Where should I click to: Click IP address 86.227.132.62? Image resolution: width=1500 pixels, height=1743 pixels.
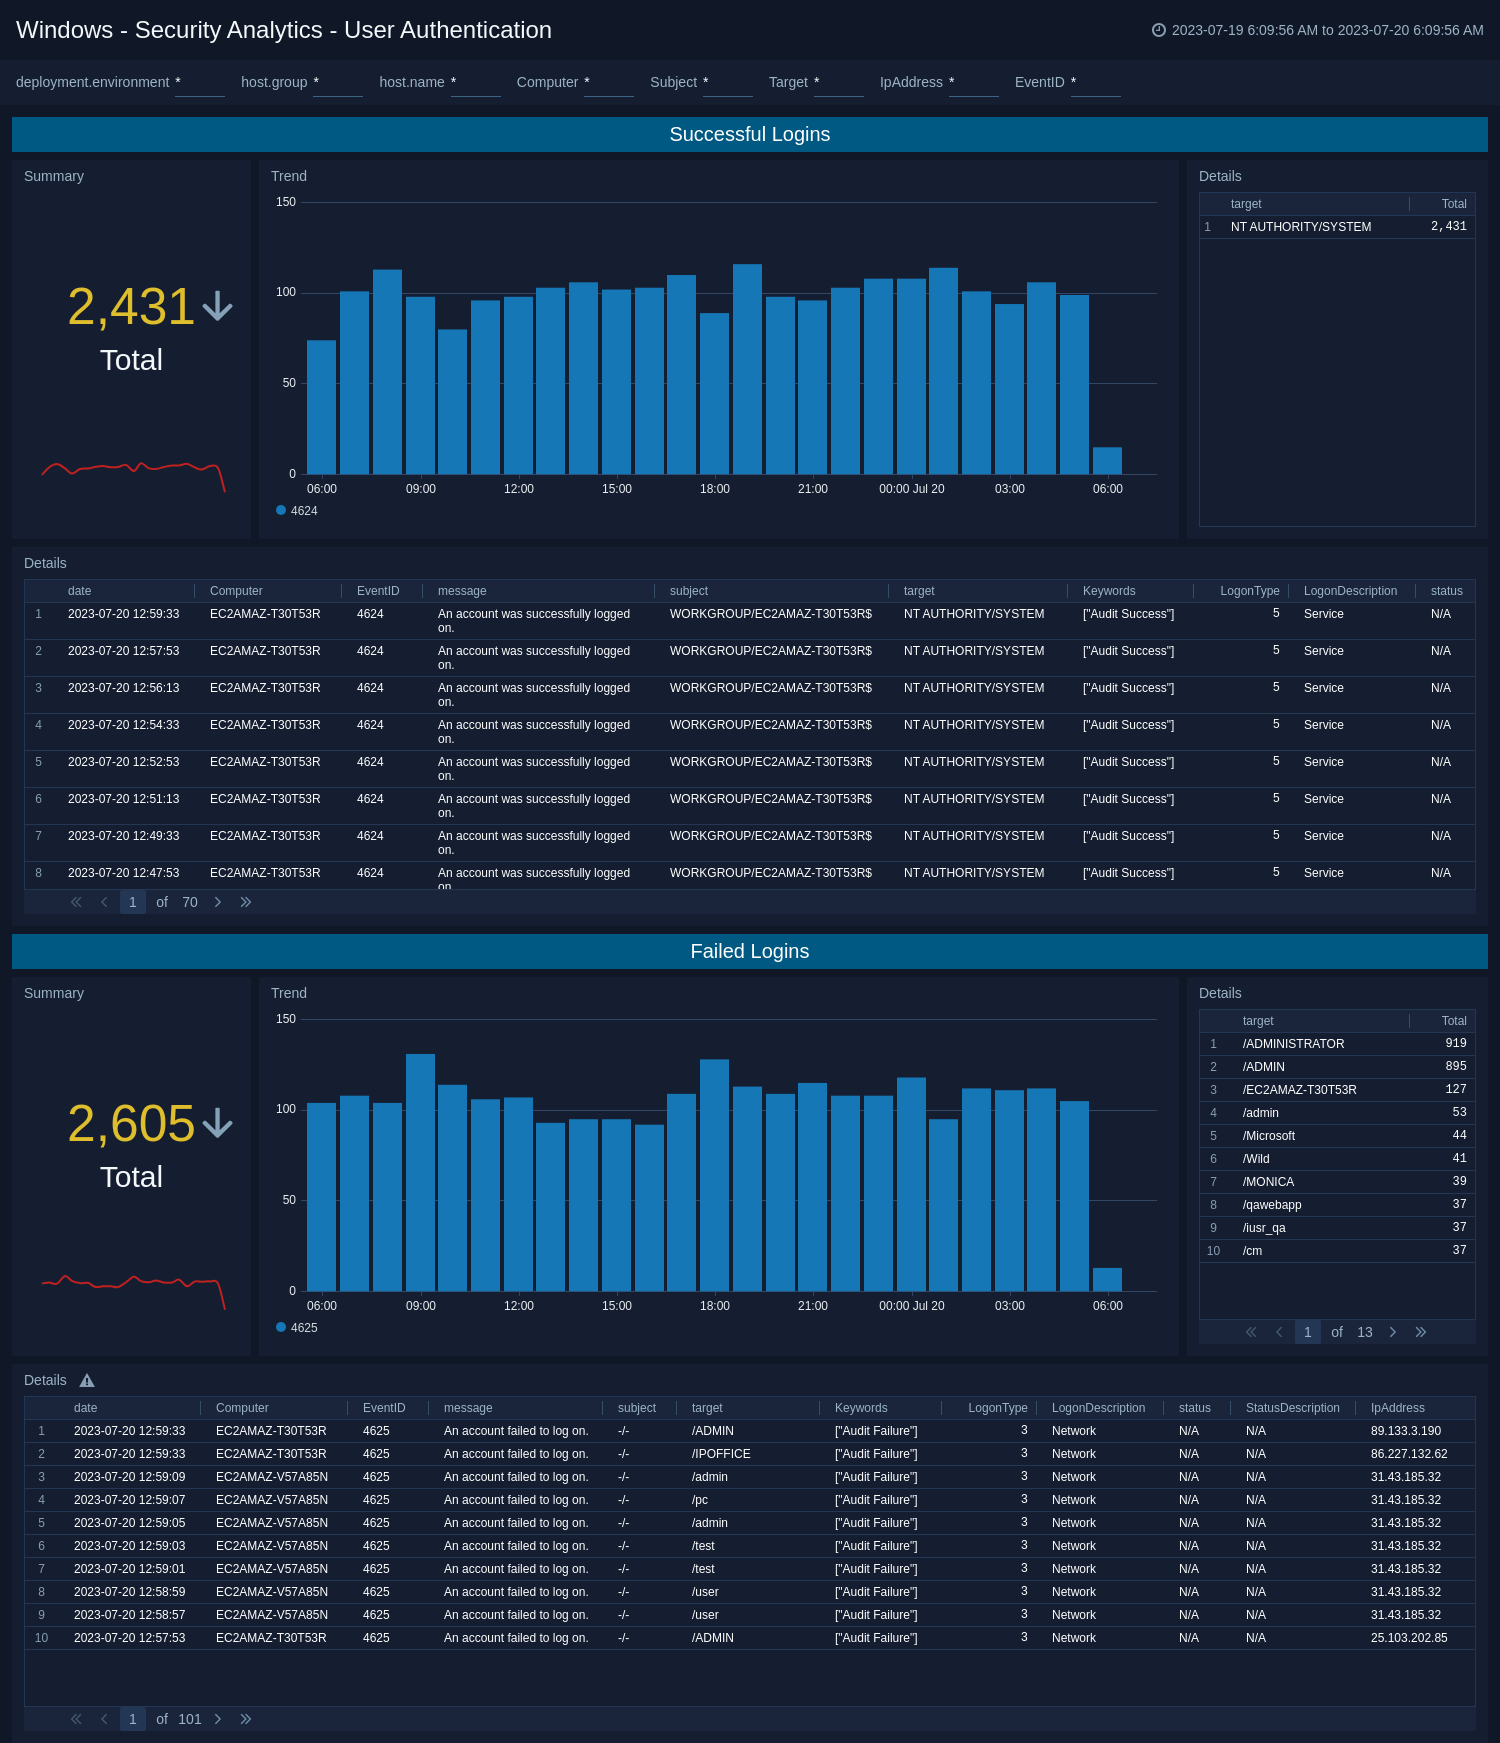(1409, 1454)
